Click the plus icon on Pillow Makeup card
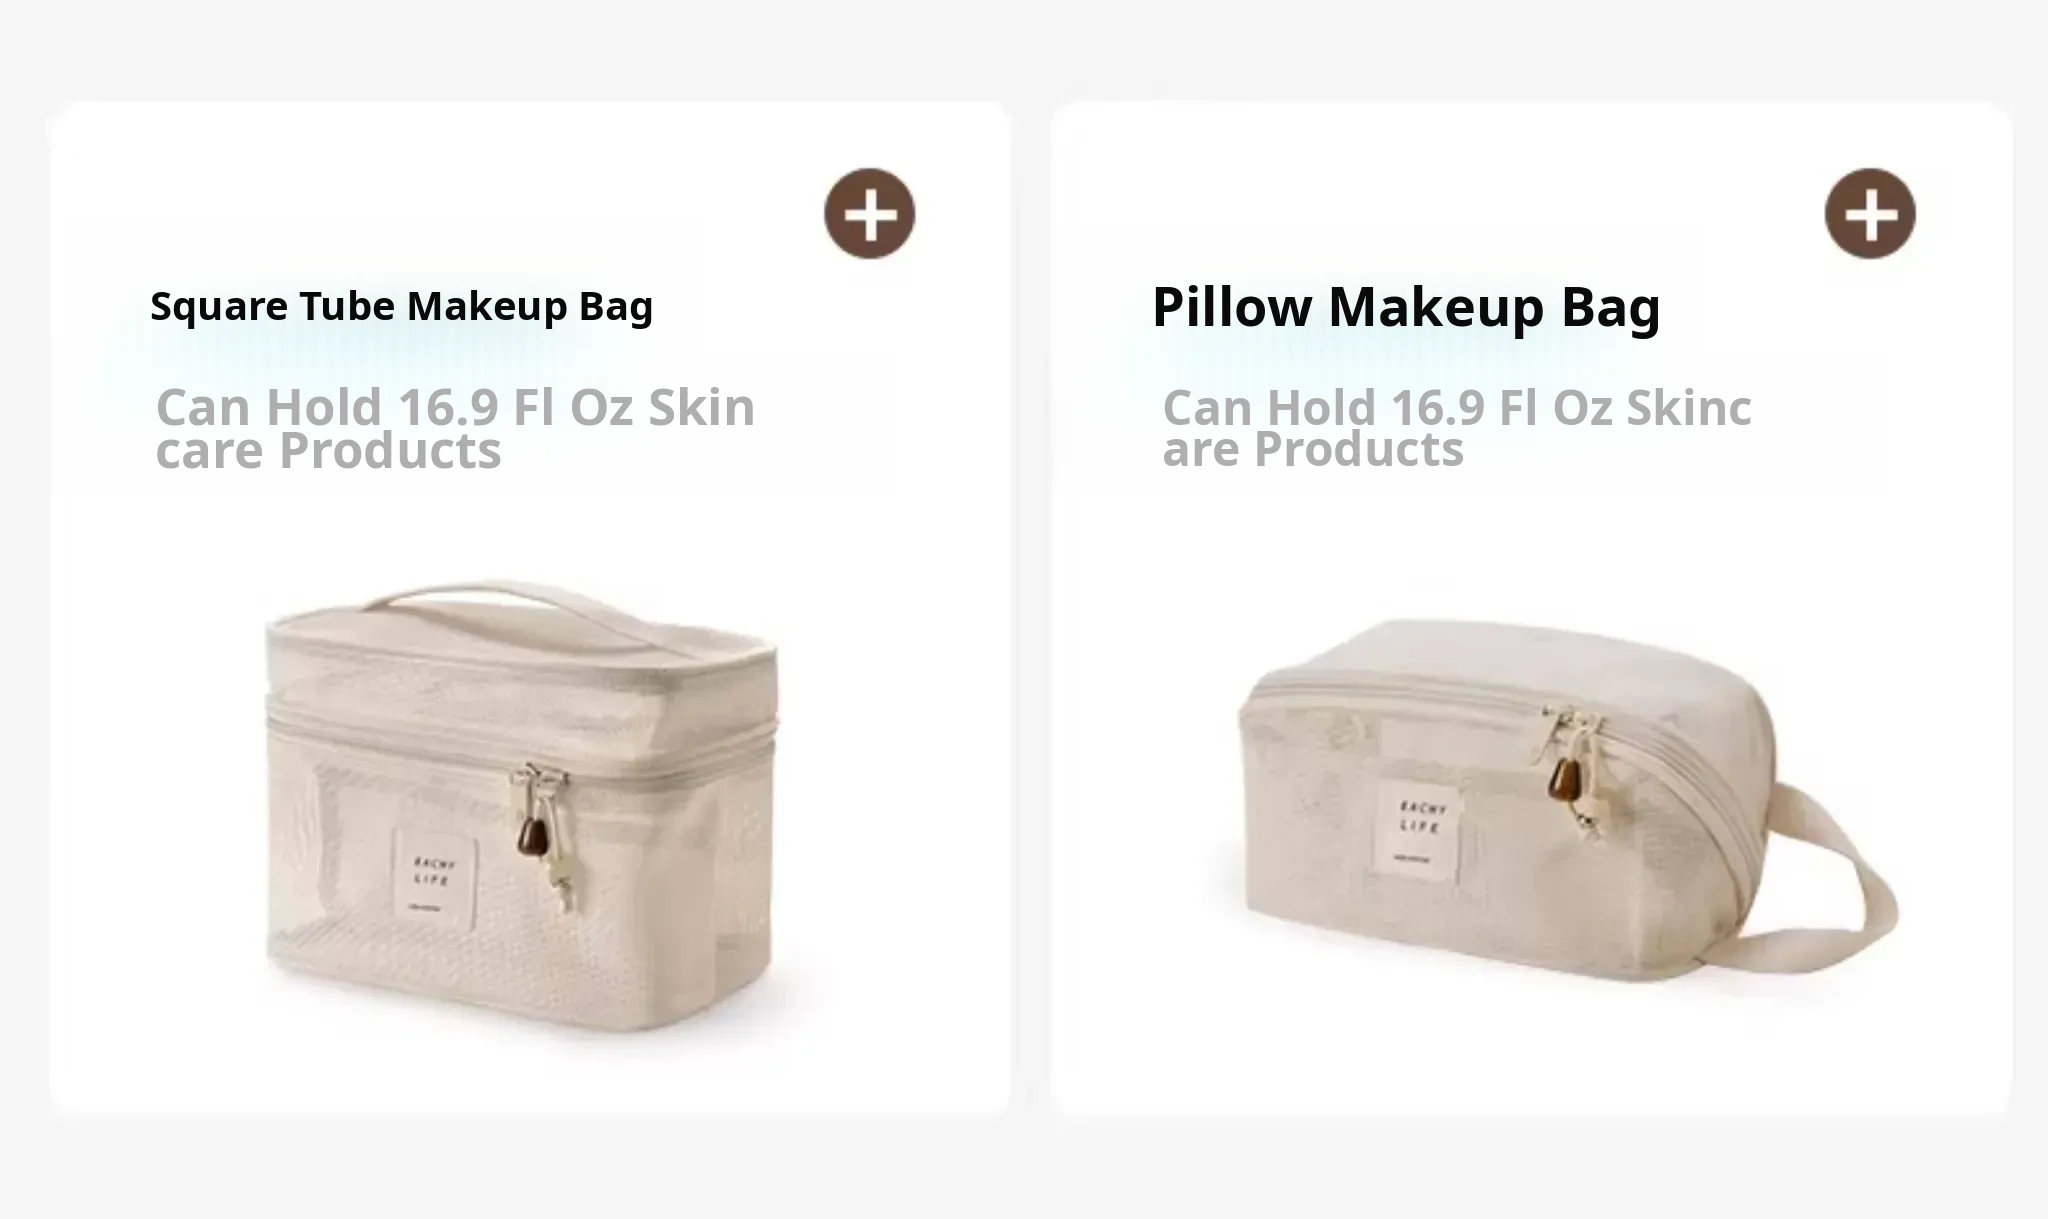Viewport: 2048px width, 1219px height. [x=1870, y=213]
